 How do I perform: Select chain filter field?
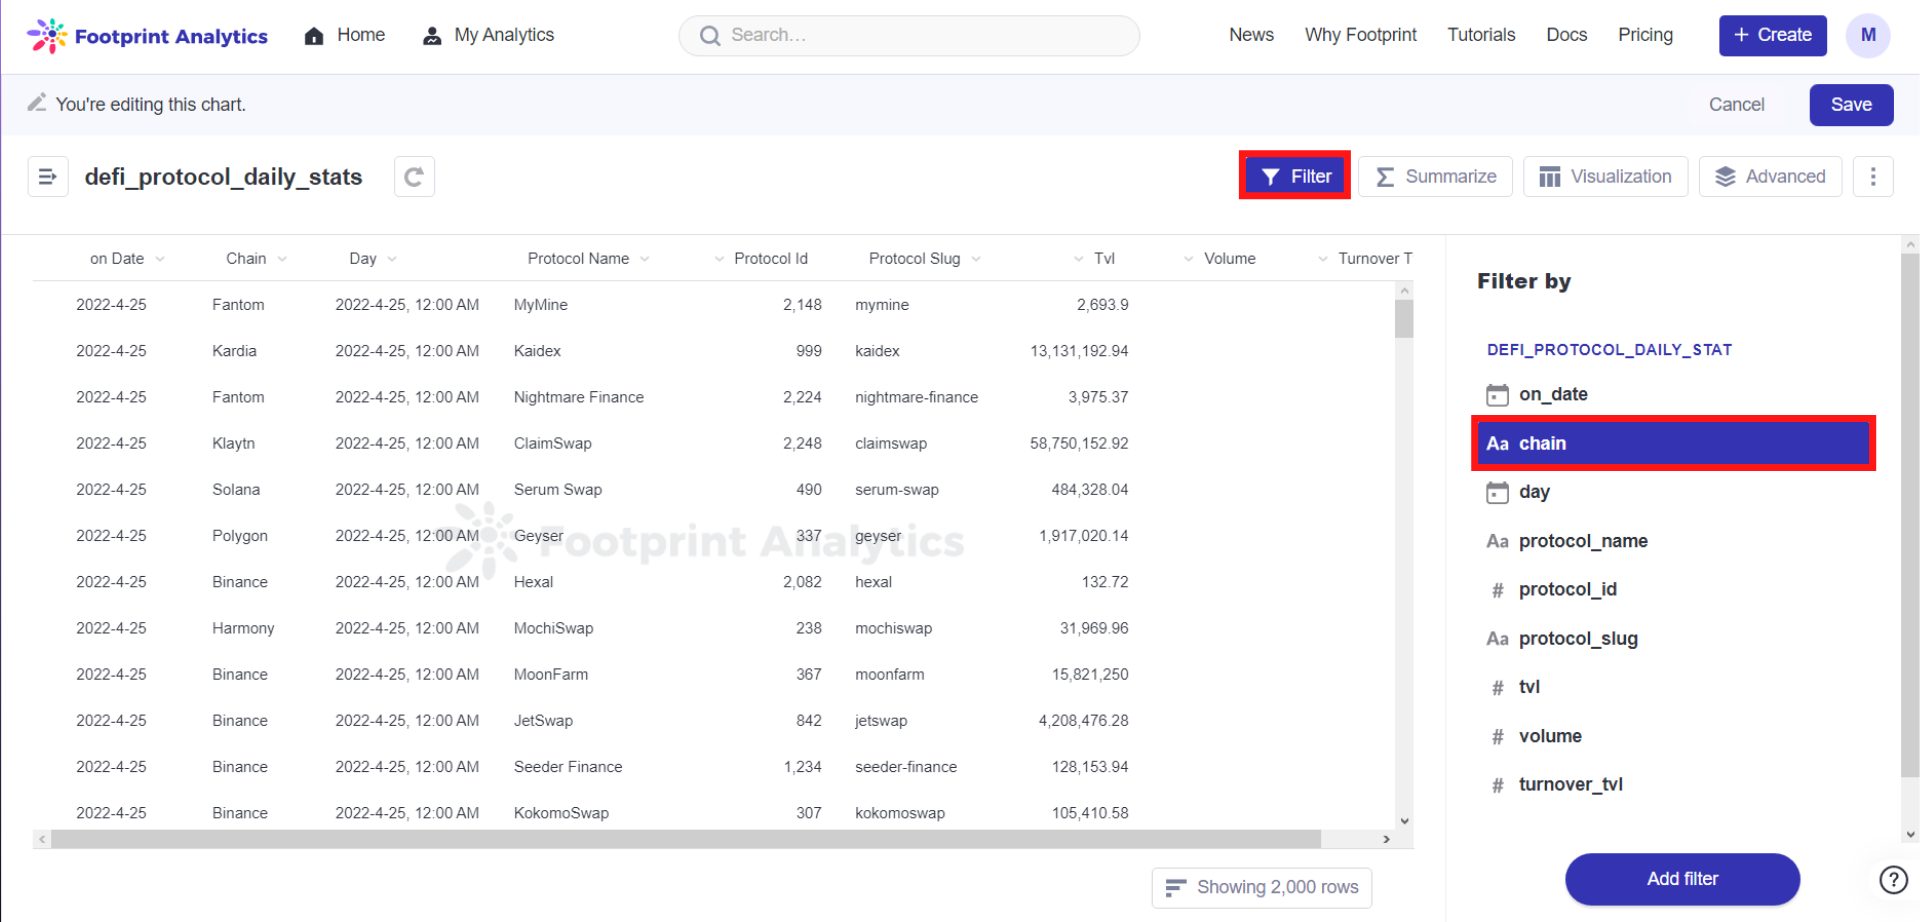coord(1672,443)
